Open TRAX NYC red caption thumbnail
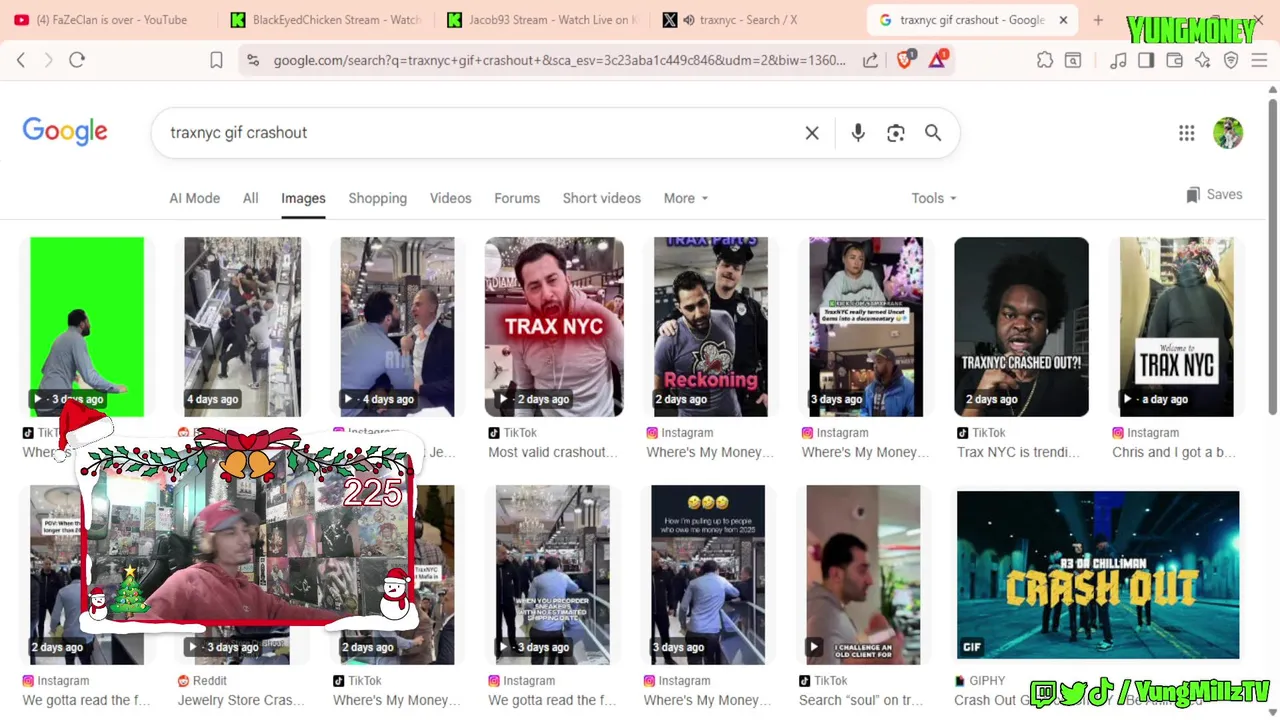The height and width of the screenshot is (720, 1280). [x=554, y=327]
